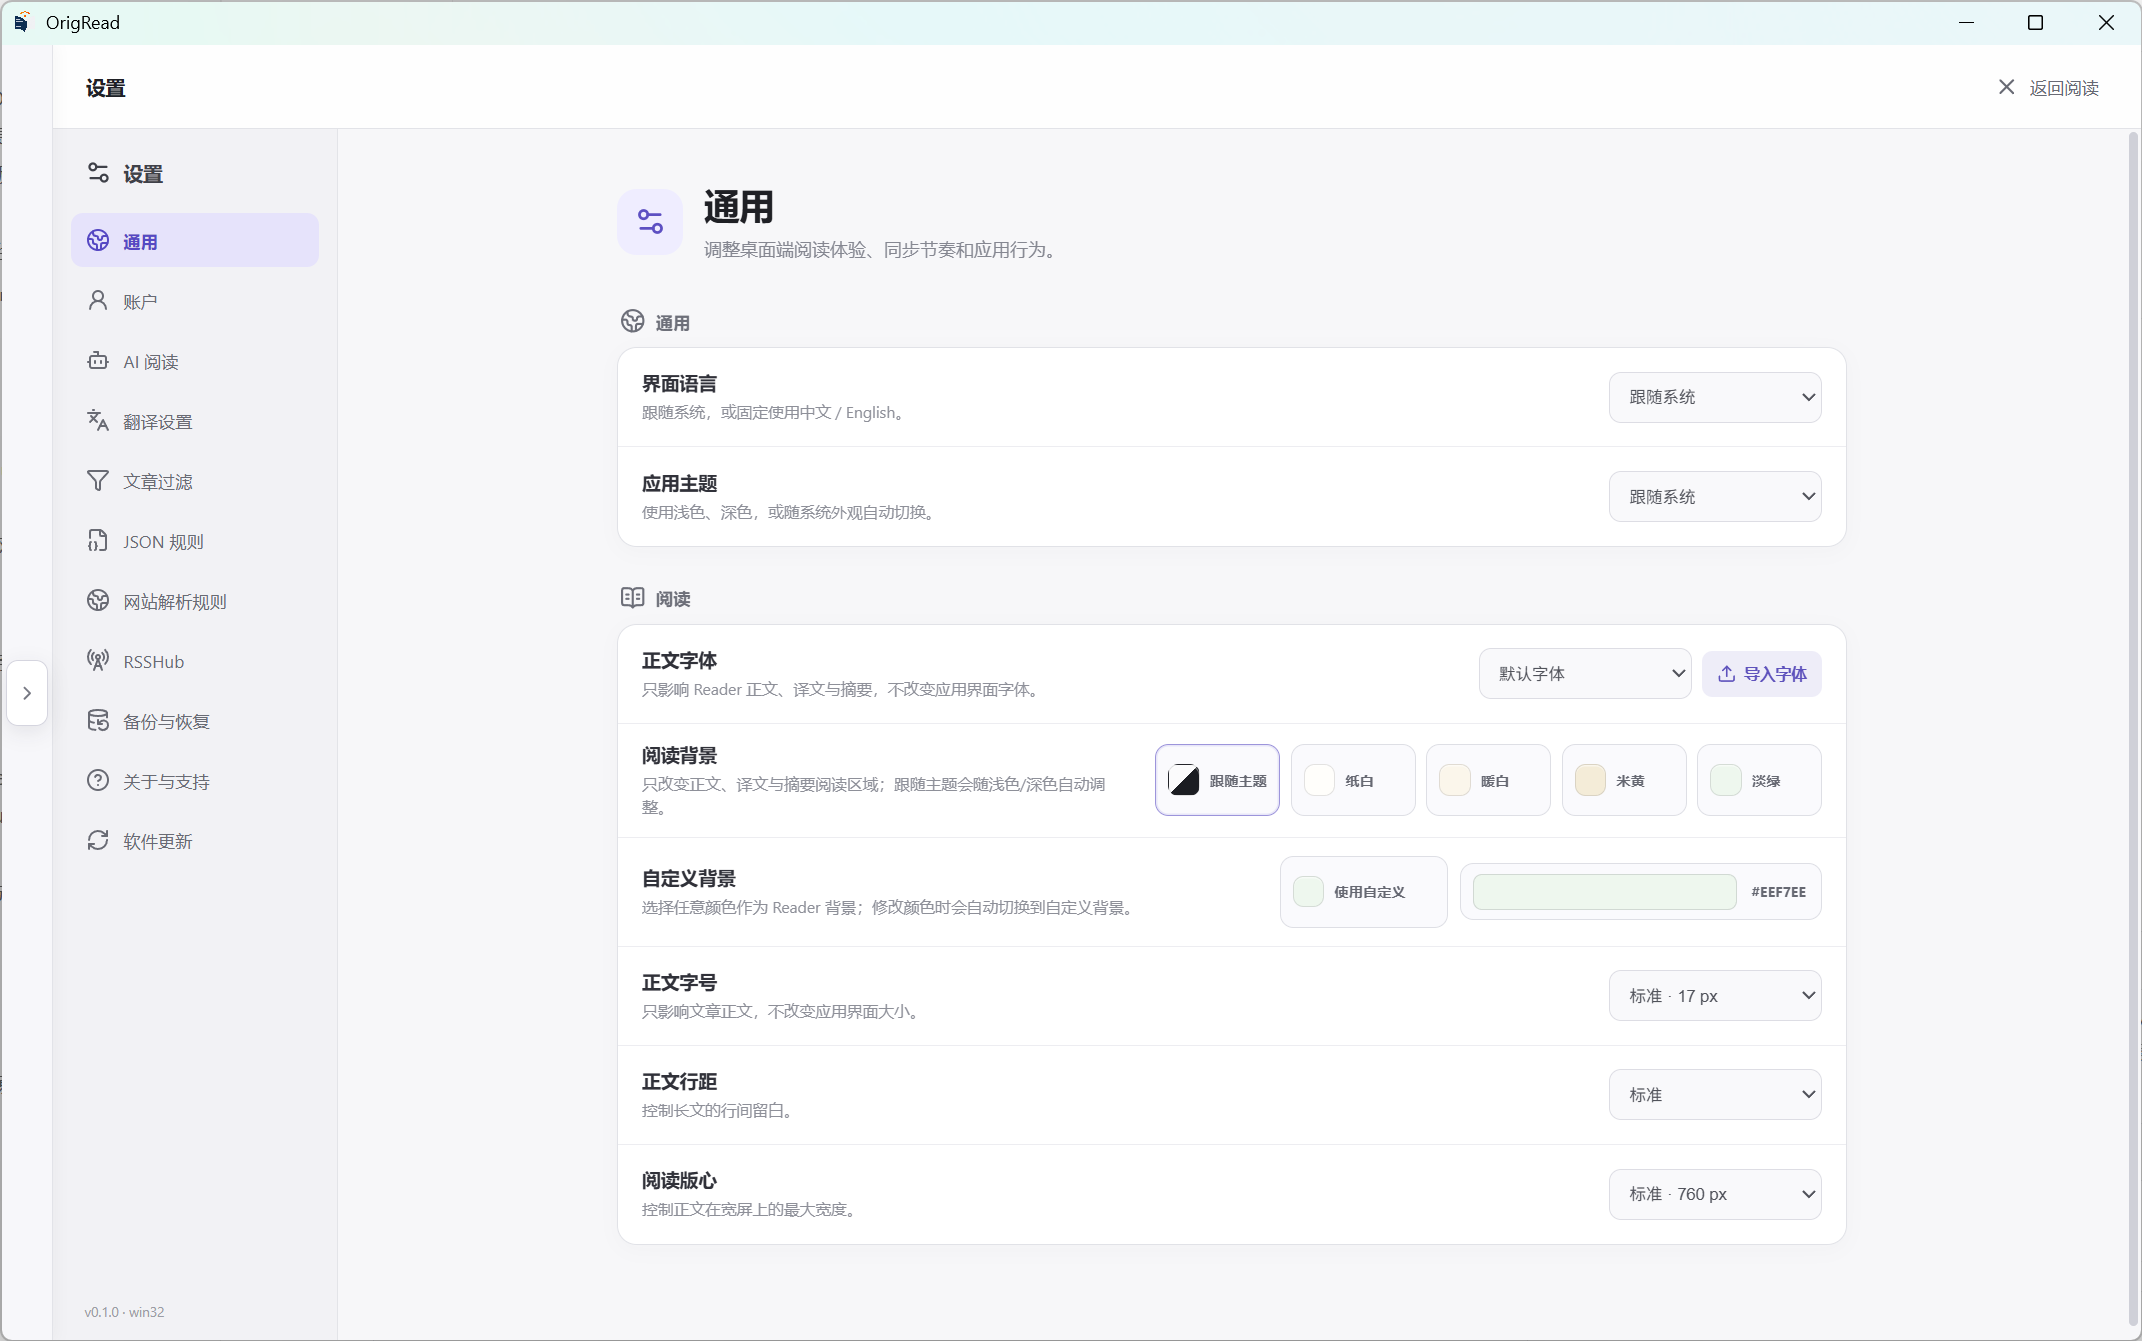Select 跟随主题 reading background option
Viewport: 2142px width, 1341px height.
pos(1217,780)
